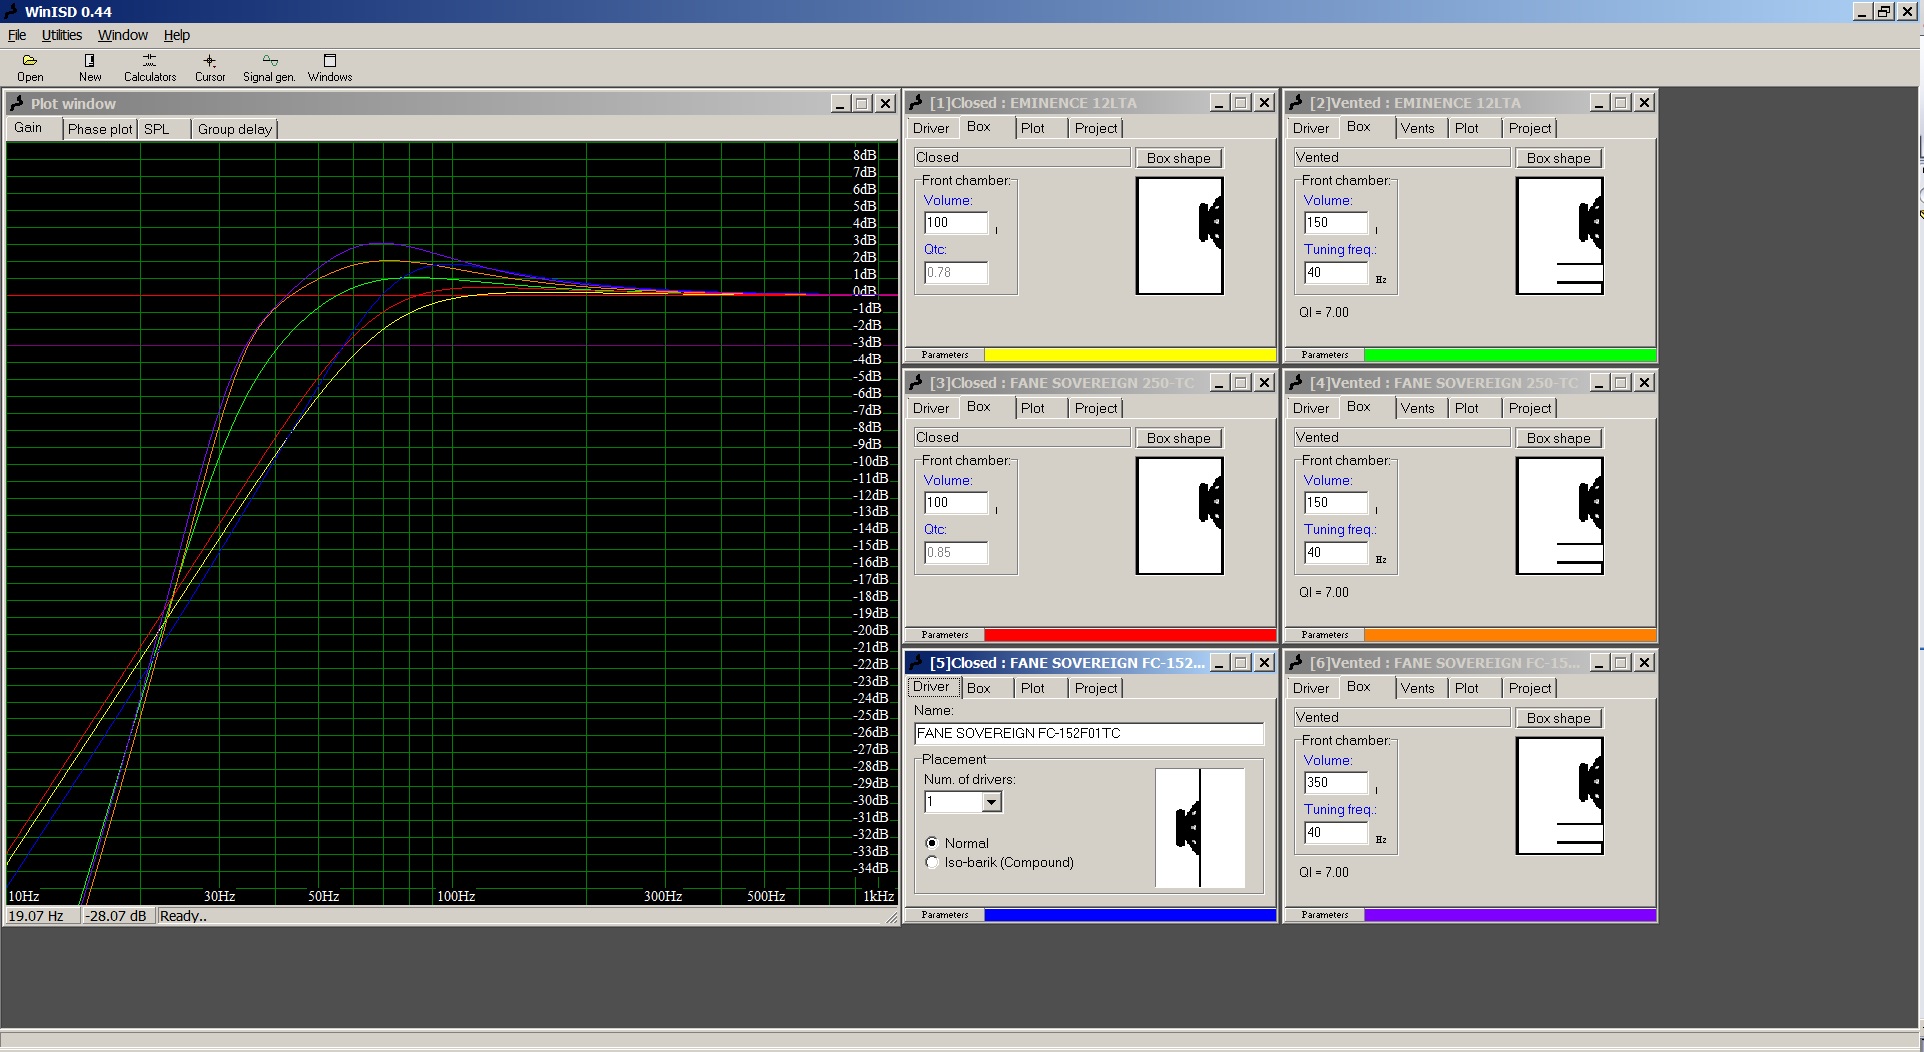This screenshot has width=1924, height=1052.
Task: Open Project tab in [4]Vented FANE 250-TC window
Action: click(1530, 408)
